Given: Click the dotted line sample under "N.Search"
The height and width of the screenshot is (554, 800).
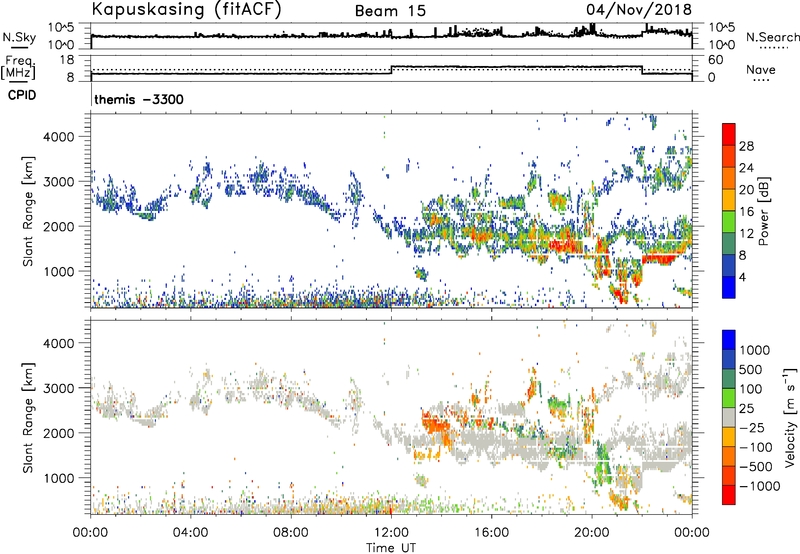Looking at the screenshot, I should pos(773,47).
